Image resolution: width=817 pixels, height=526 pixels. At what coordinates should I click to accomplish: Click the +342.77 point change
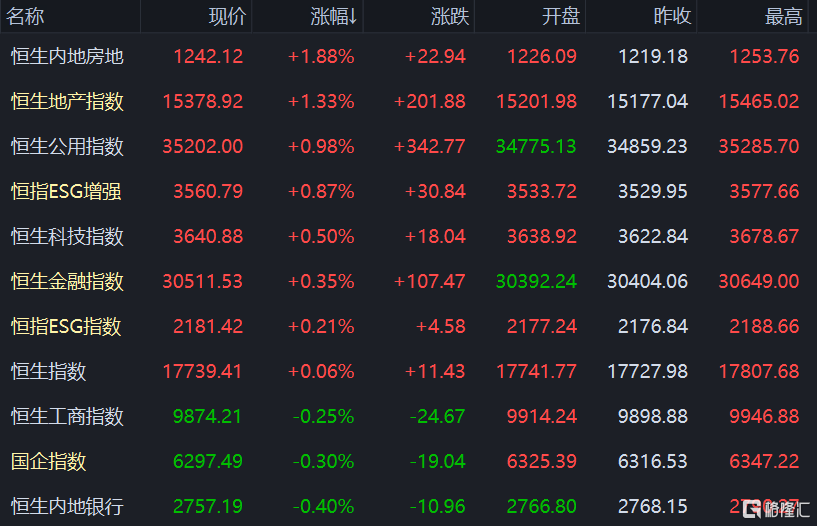[430, 146]
